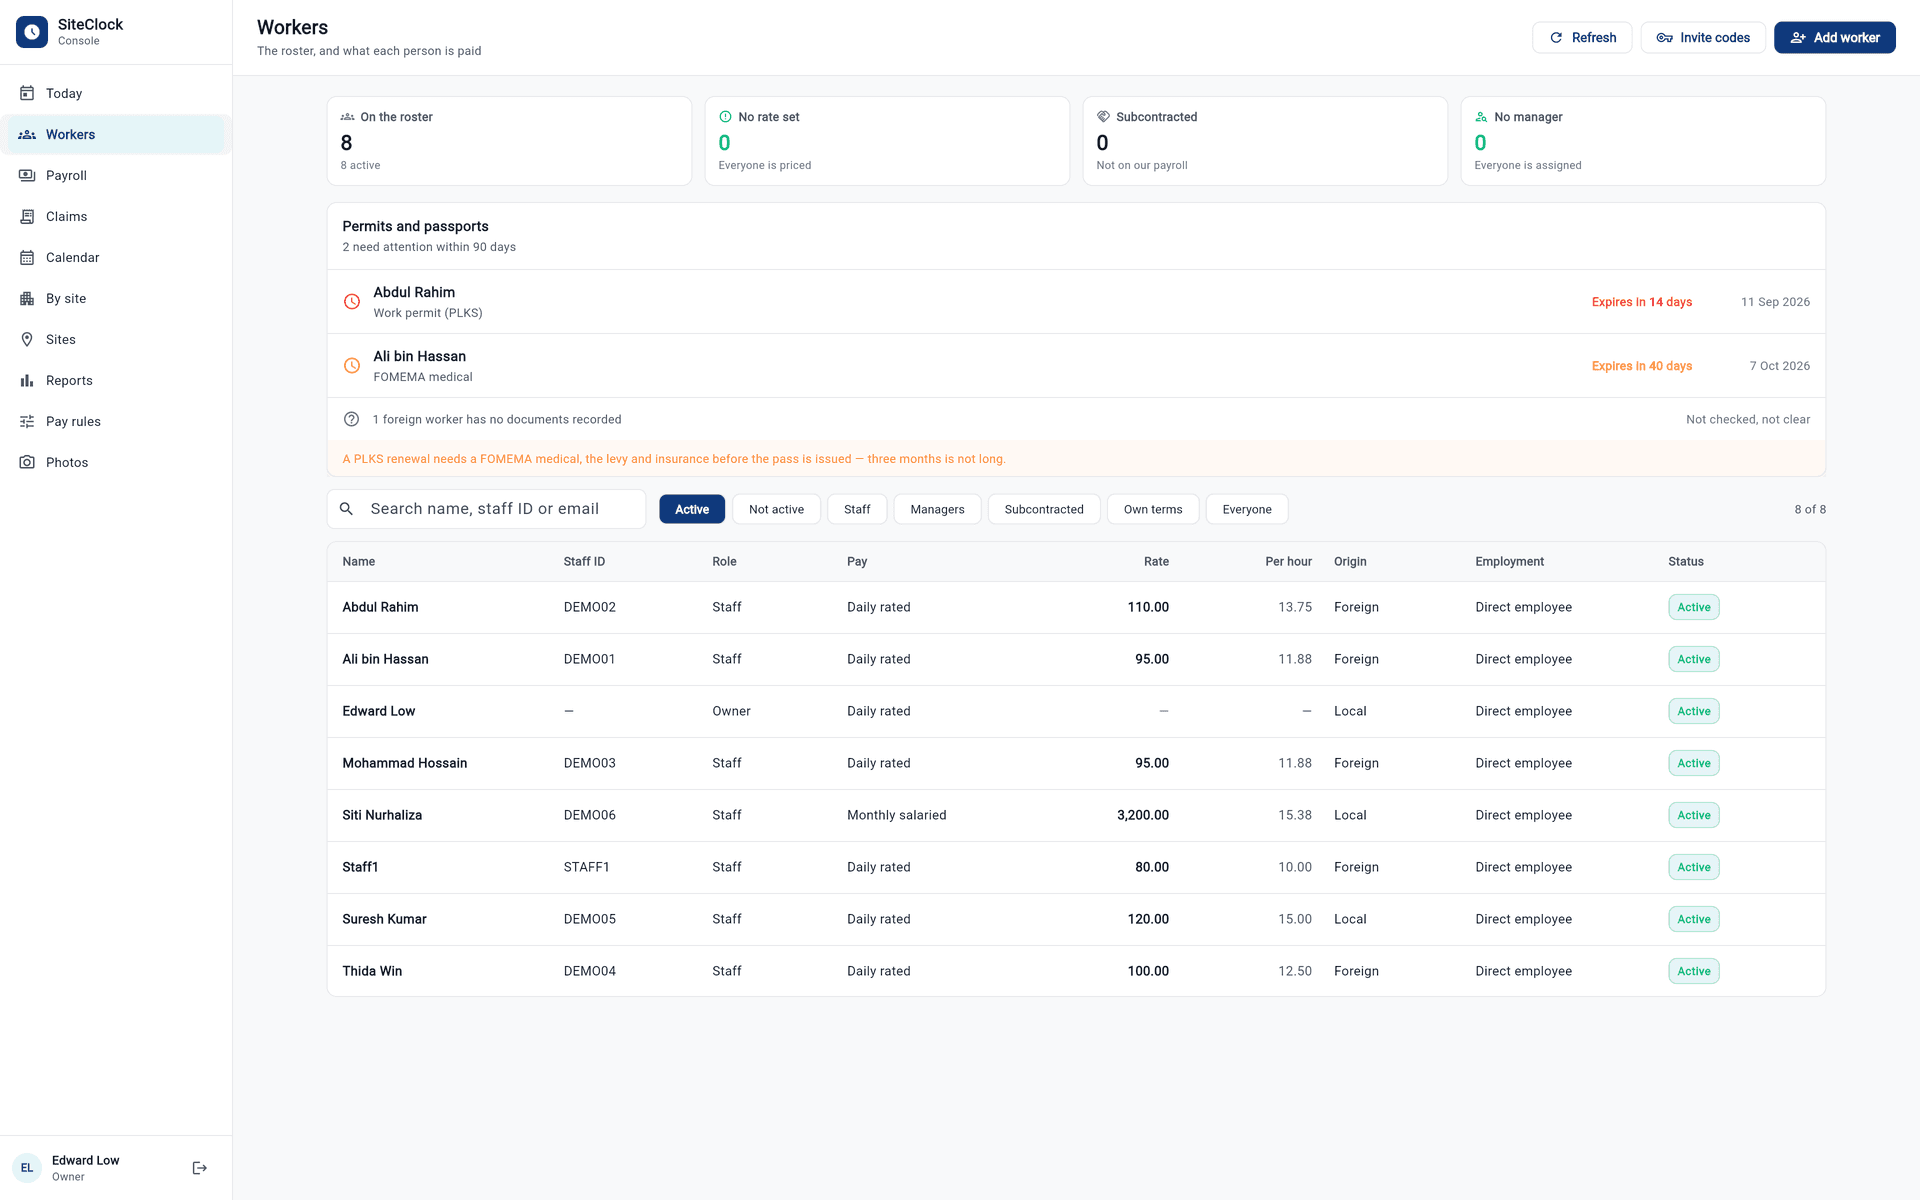Click the Photos camera icon in sidebar
The height and width of the screenshot is (1200, 1920).
(27, 462)
